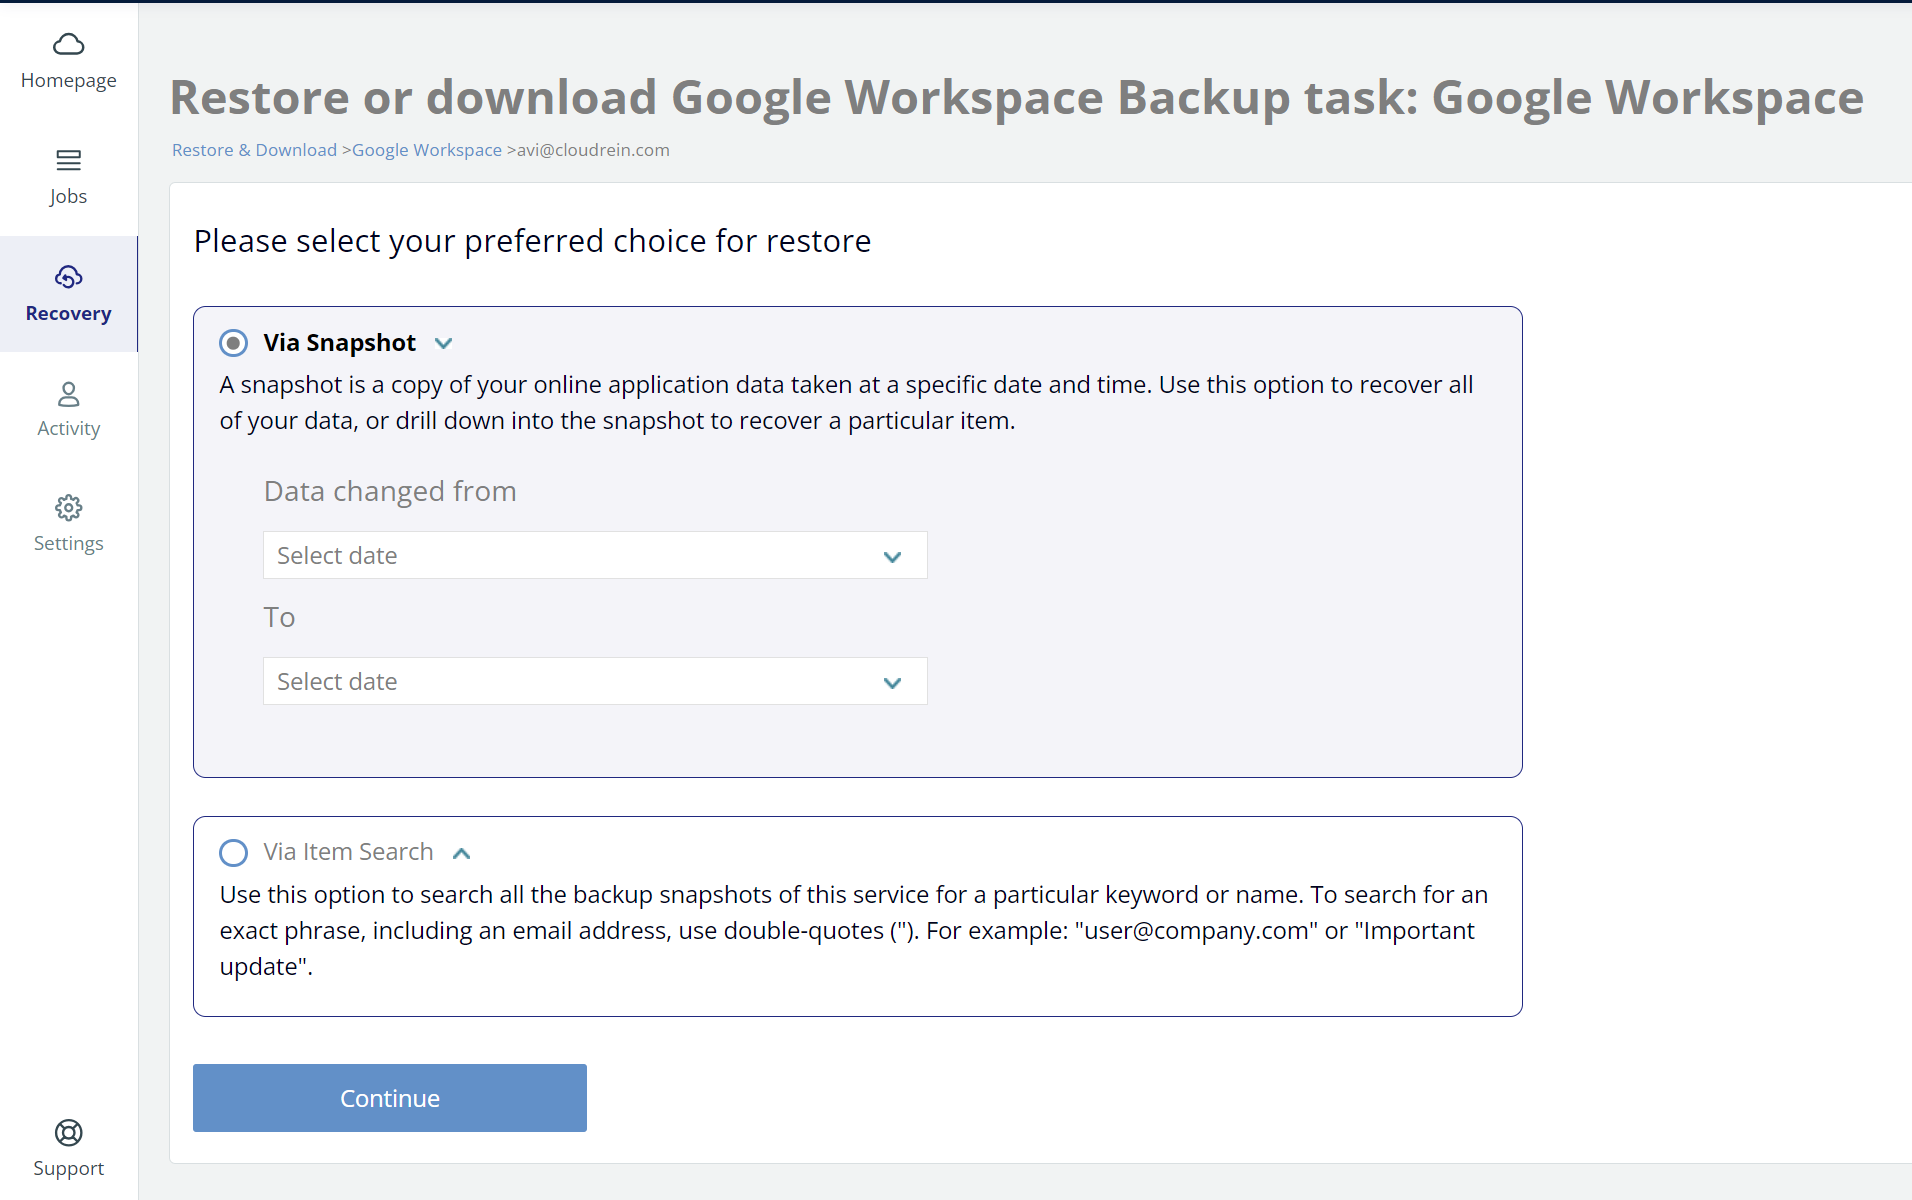Click the Support menu label
This screenshot has width=1912, height=1200.
pyautogui.click(x=68, y=1169)
